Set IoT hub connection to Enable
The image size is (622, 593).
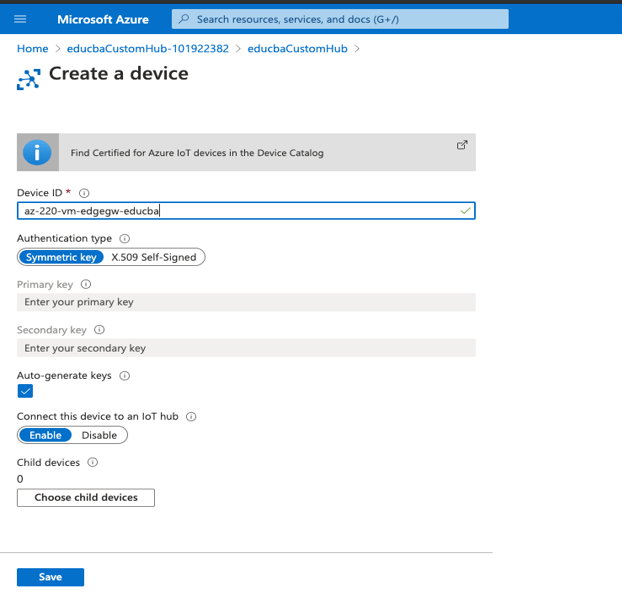[45, 435]
